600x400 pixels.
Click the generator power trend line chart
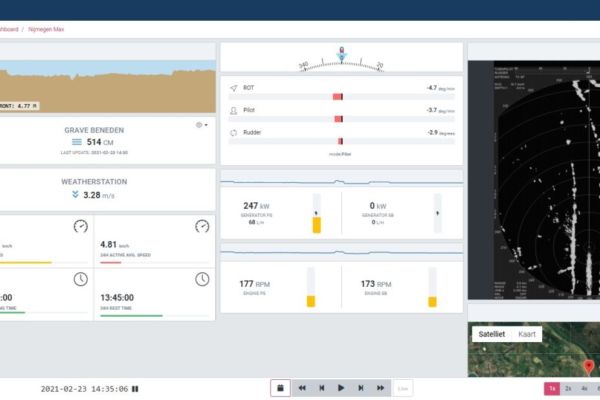[342, 179]
